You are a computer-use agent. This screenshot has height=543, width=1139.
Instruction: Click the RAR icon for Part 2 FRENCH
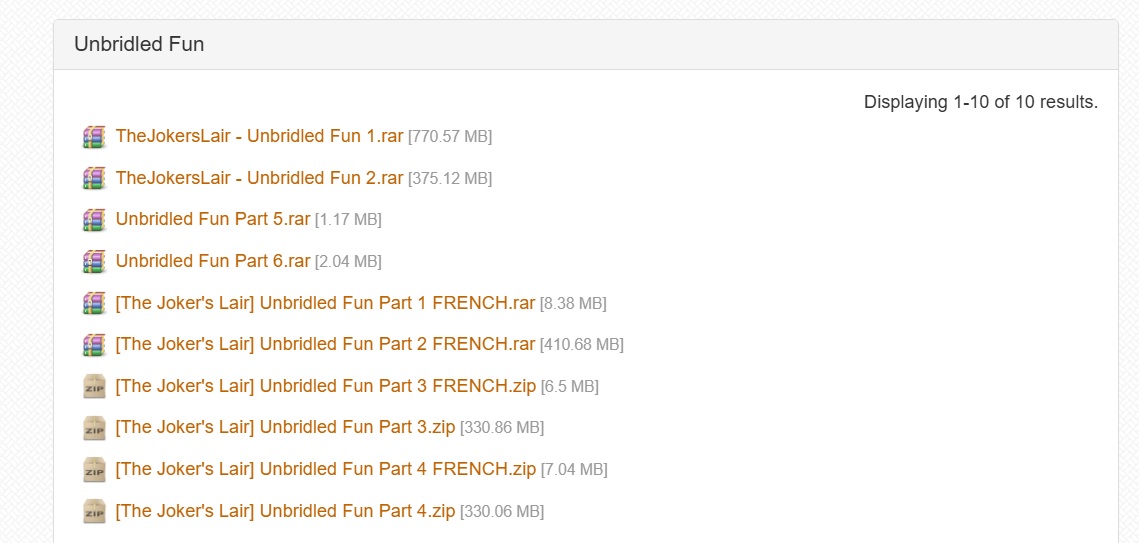tap(94, 344)
